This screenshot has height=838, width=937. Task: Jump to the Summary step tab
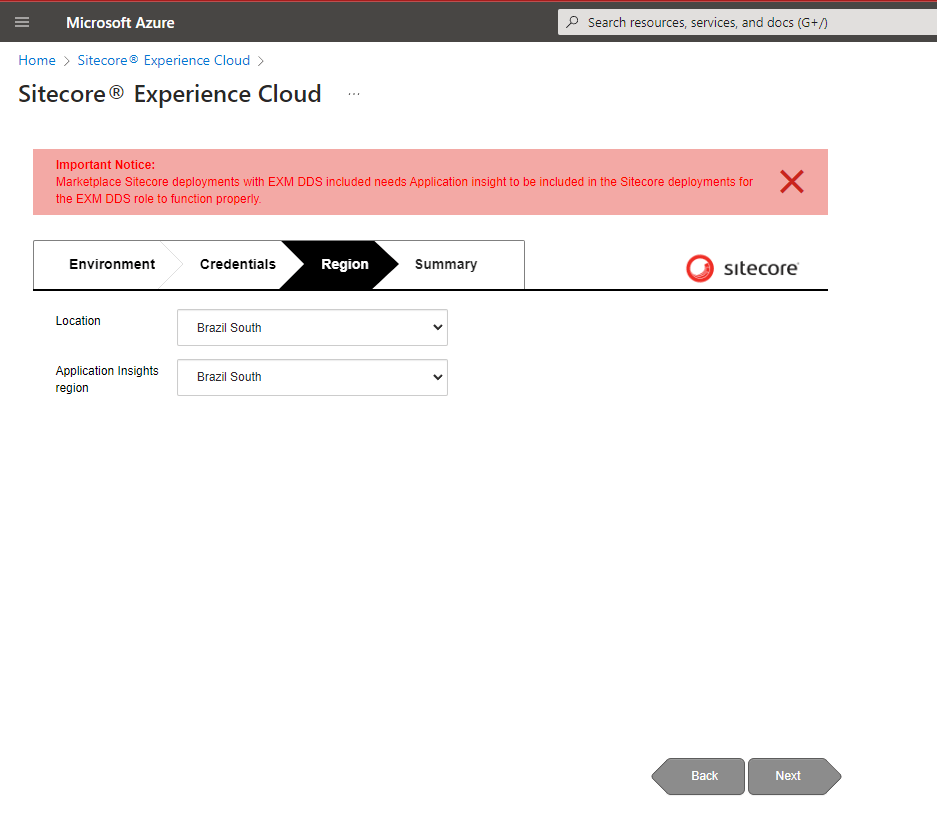pyautogui.click(x=445, y=265)
